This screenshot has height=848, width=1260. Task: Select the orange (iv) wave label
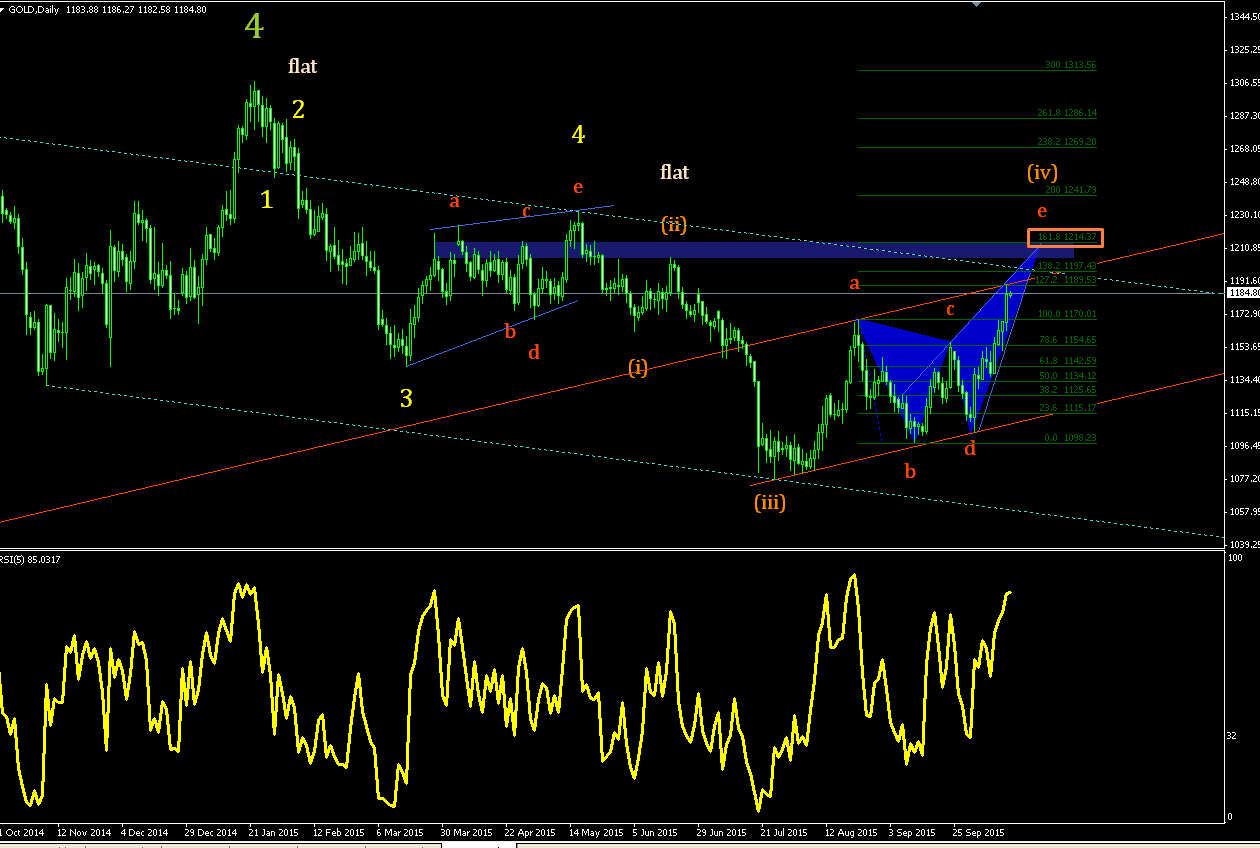click(x=1043, y=172)
